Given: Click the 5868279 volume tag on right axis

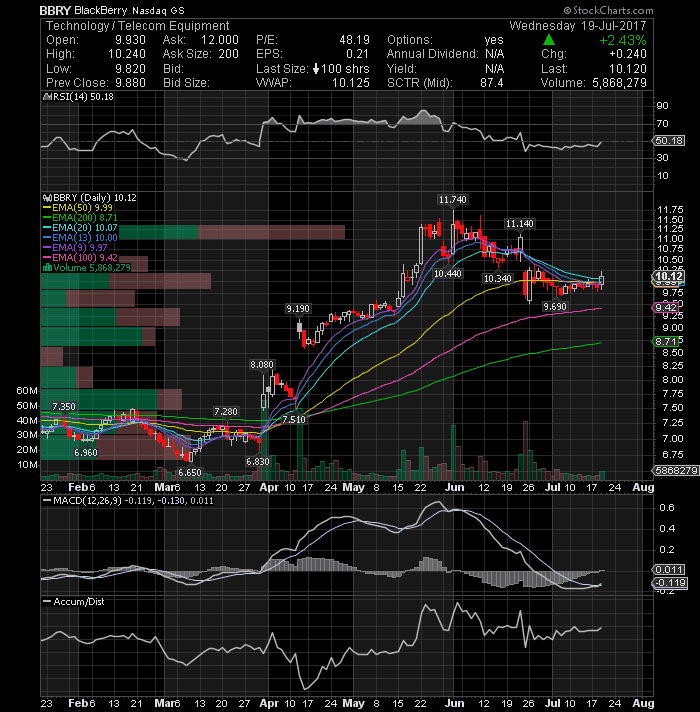Looking at the screenshot, I should click(676, 470).
